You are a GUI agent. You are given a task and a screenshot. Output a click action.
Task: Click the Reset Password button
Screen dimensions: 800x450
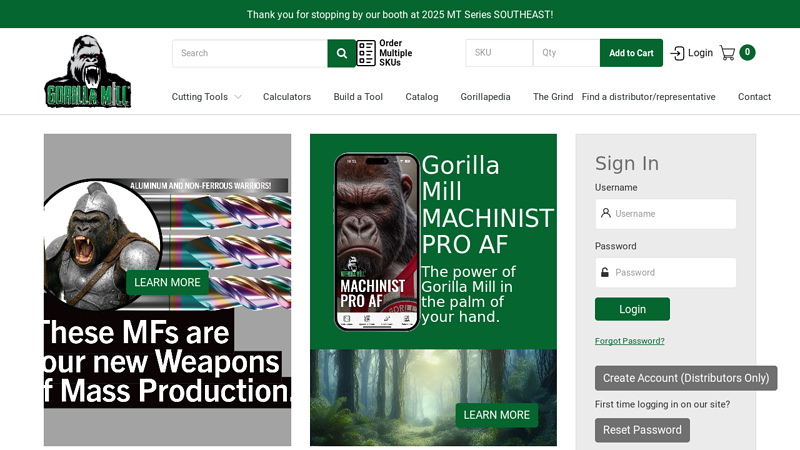(x=642, y=430)
